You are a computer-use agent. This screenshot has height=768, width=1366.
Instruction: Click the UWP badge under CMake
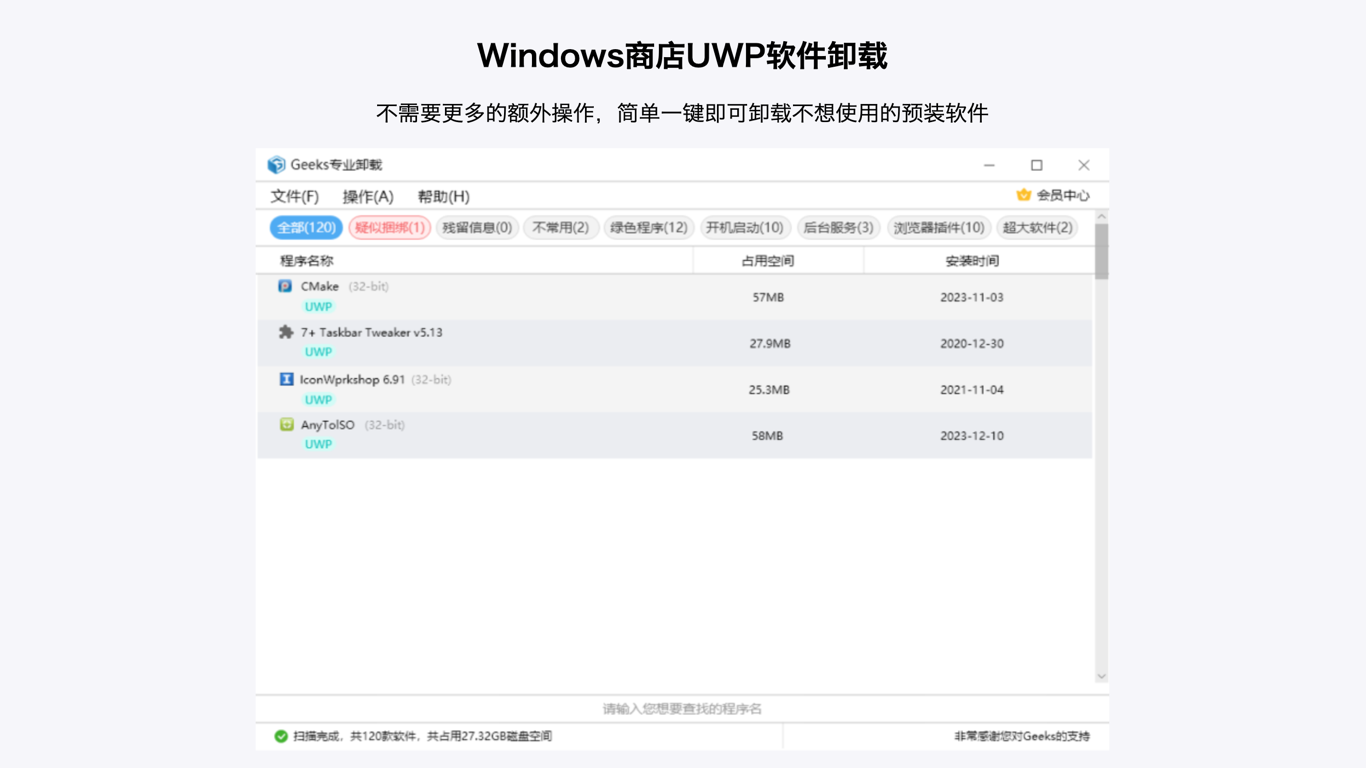[318, 307]
